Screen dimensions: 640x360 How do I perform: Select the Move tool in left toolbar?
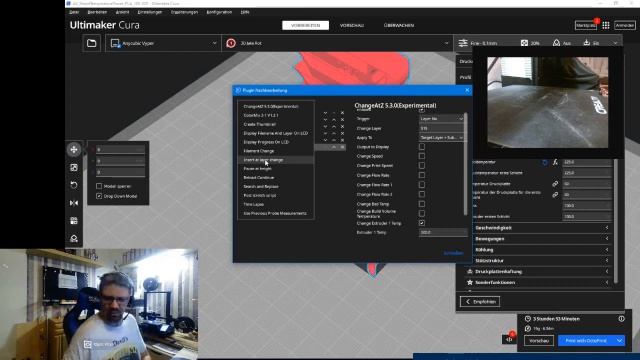tap(74, 149)
